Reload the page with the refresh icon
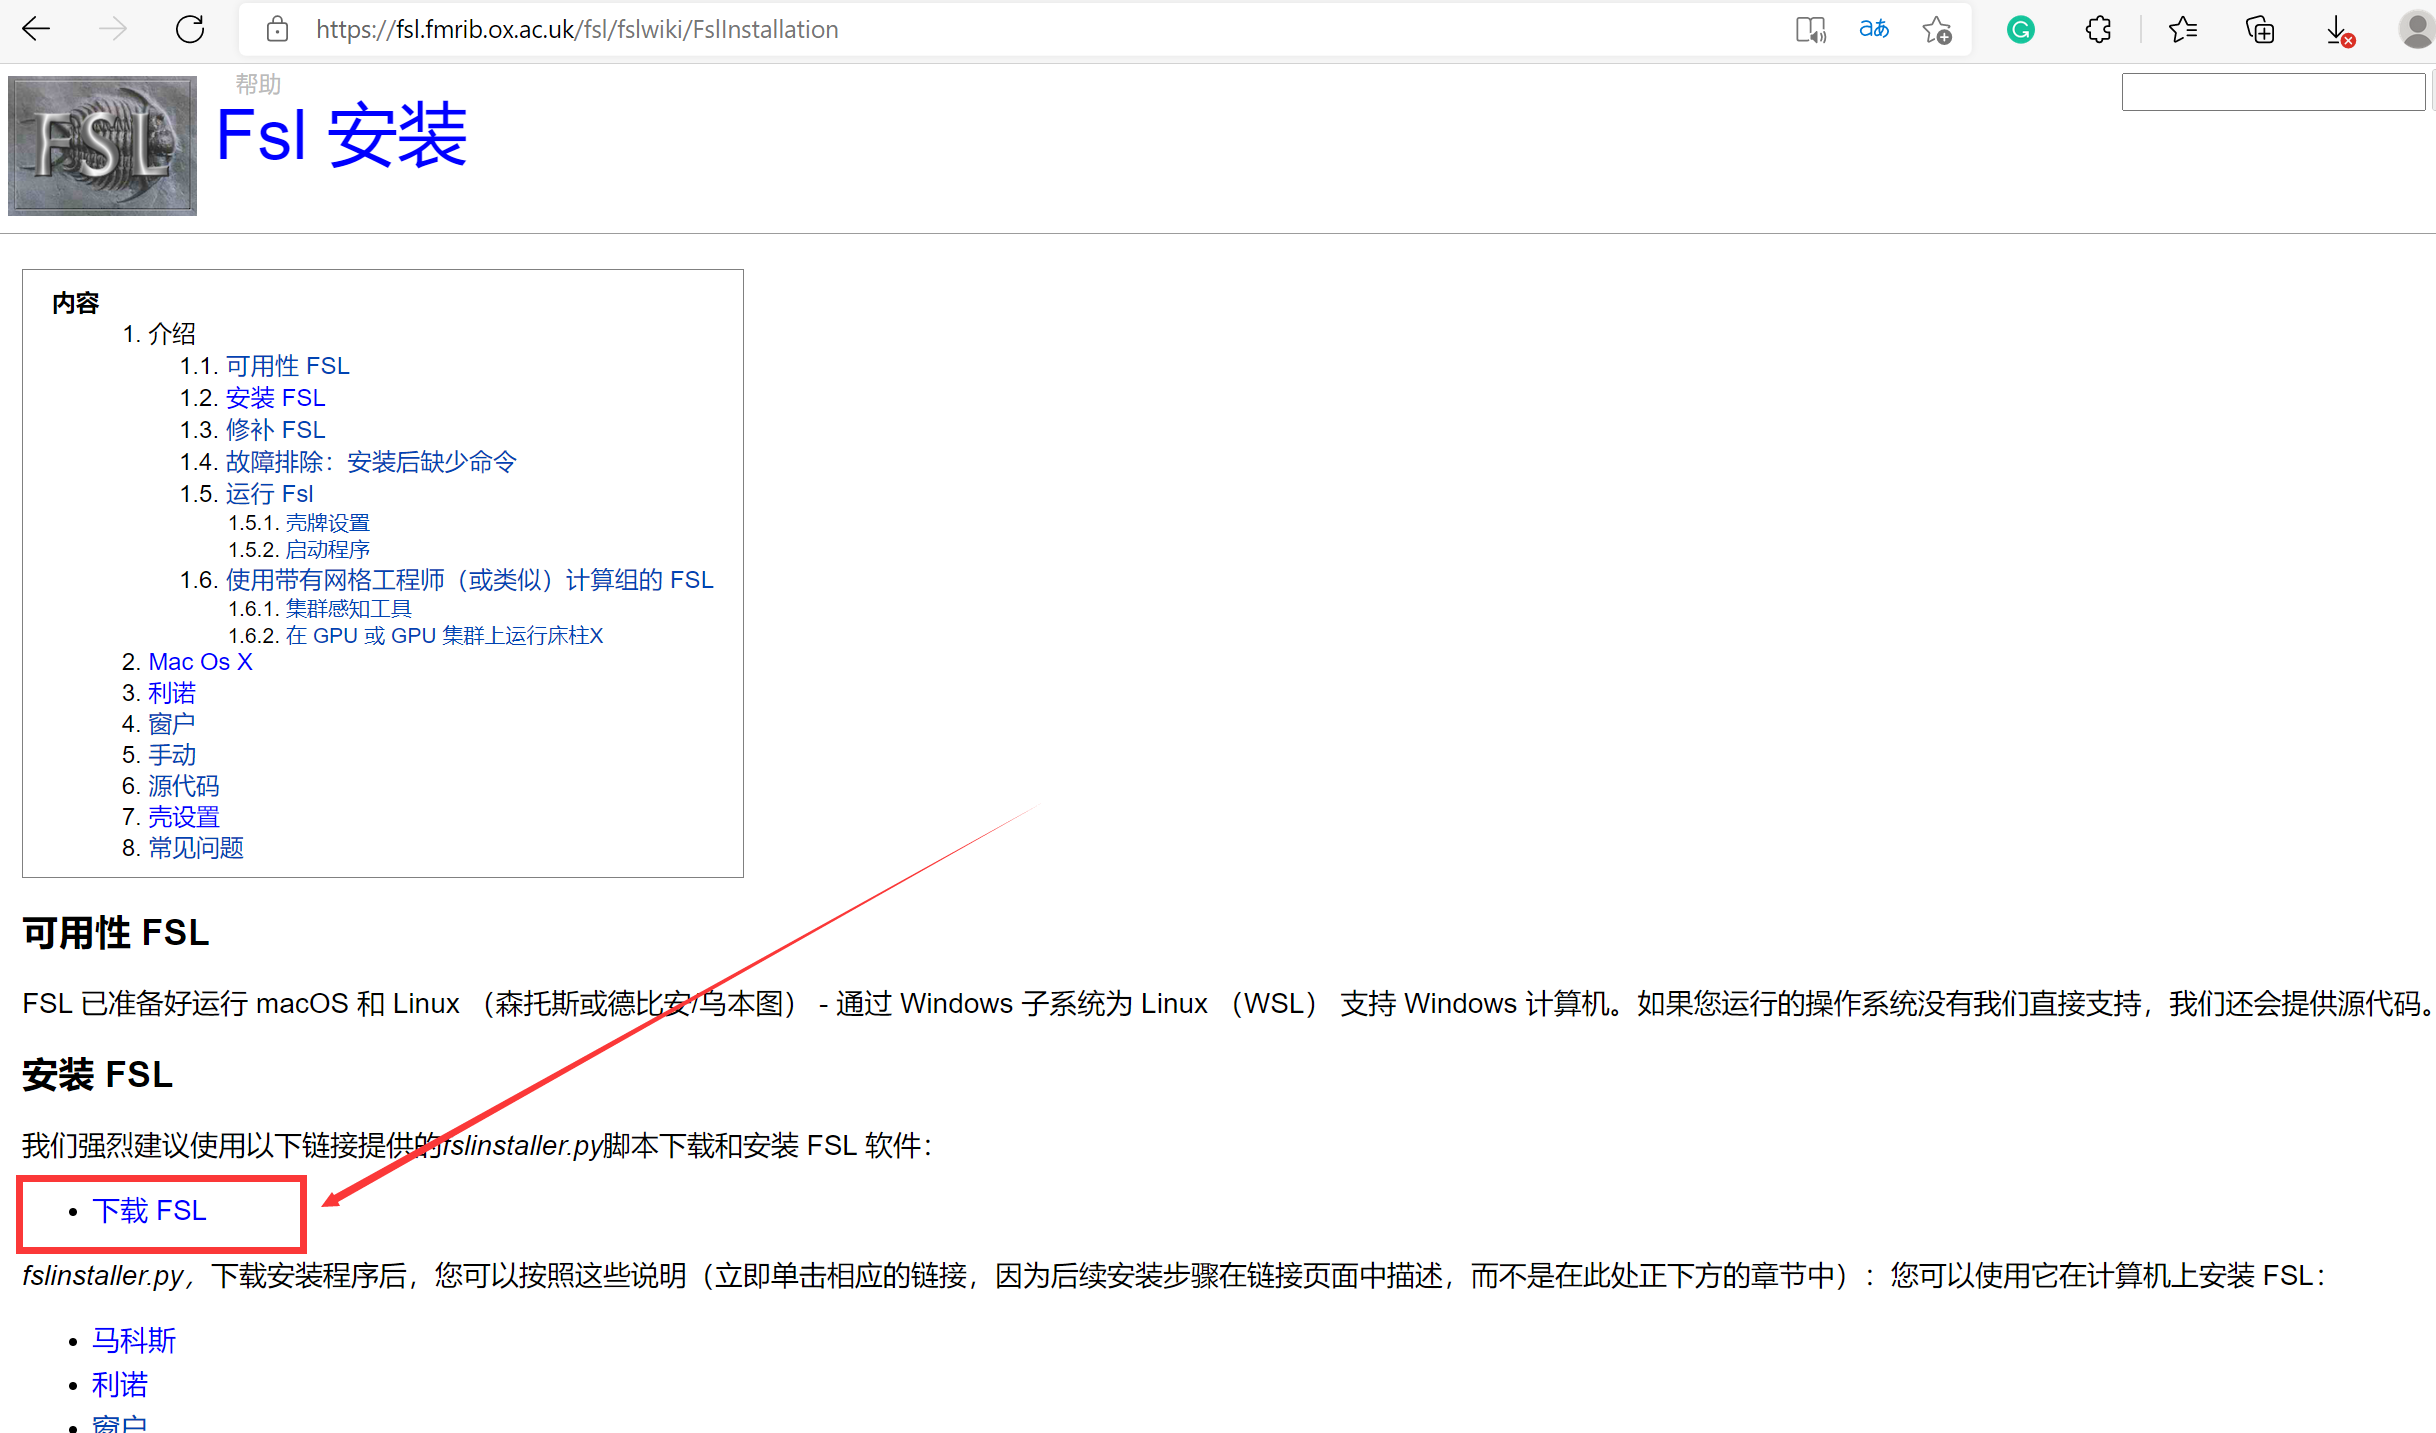The width and height of the screenshot is (2436, 1433). coord(189,29)
